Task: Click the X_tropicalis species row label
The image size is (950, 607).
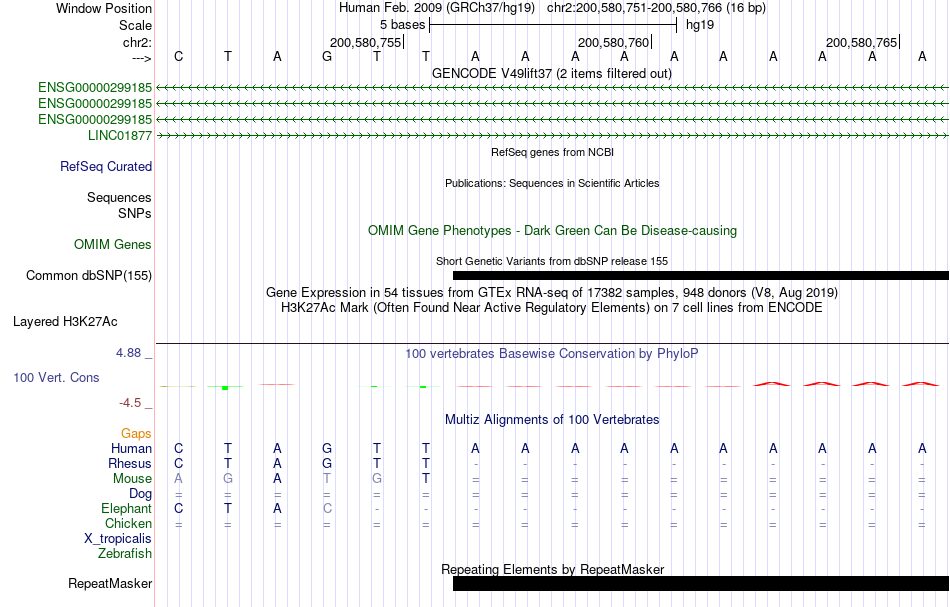Action: (118, 539)
